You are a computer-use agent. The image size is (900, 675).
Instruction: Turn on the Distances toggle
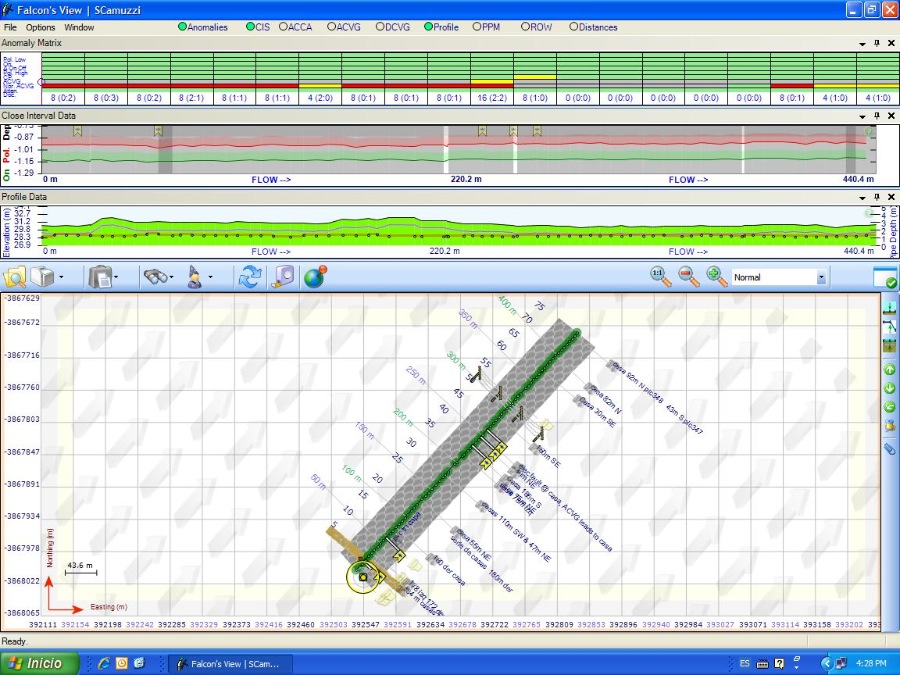574,27
